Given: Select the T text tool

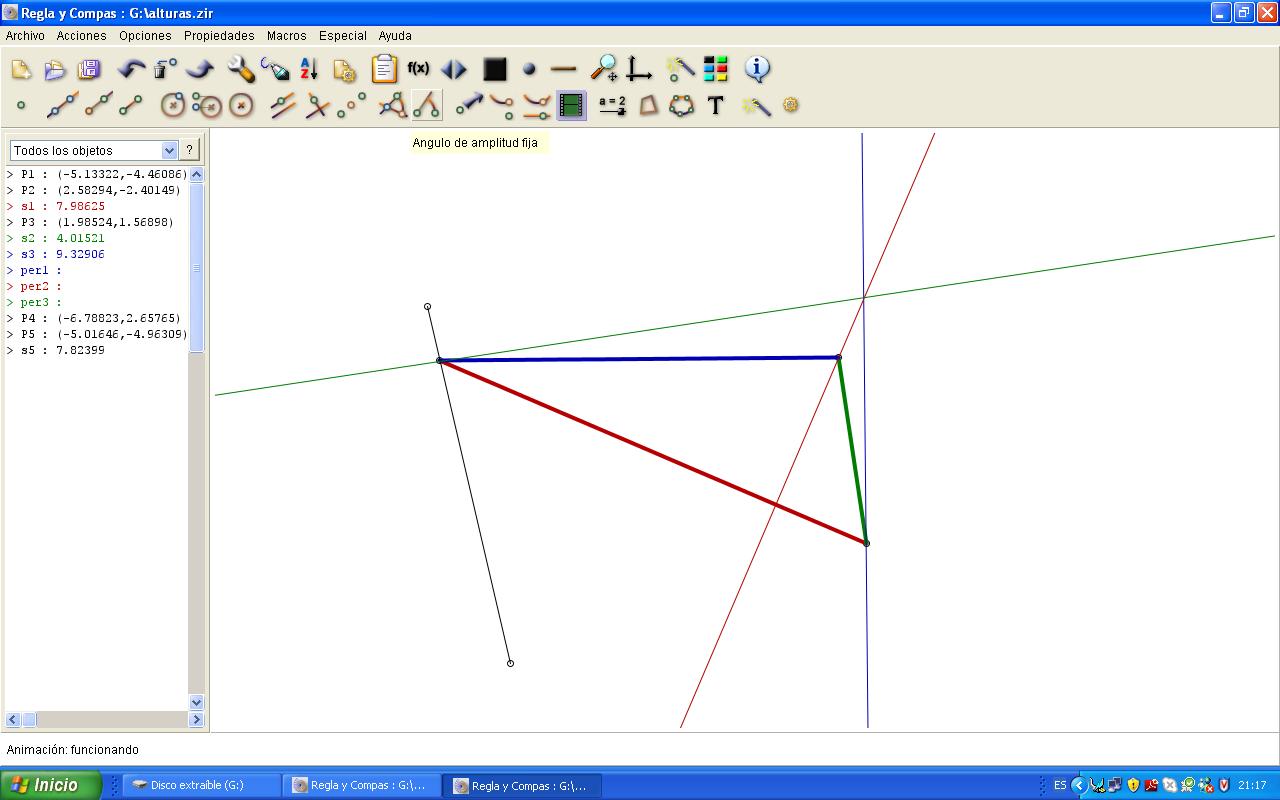Looking at the screenshot, I should pyautogui.click(x=716, y=105).
